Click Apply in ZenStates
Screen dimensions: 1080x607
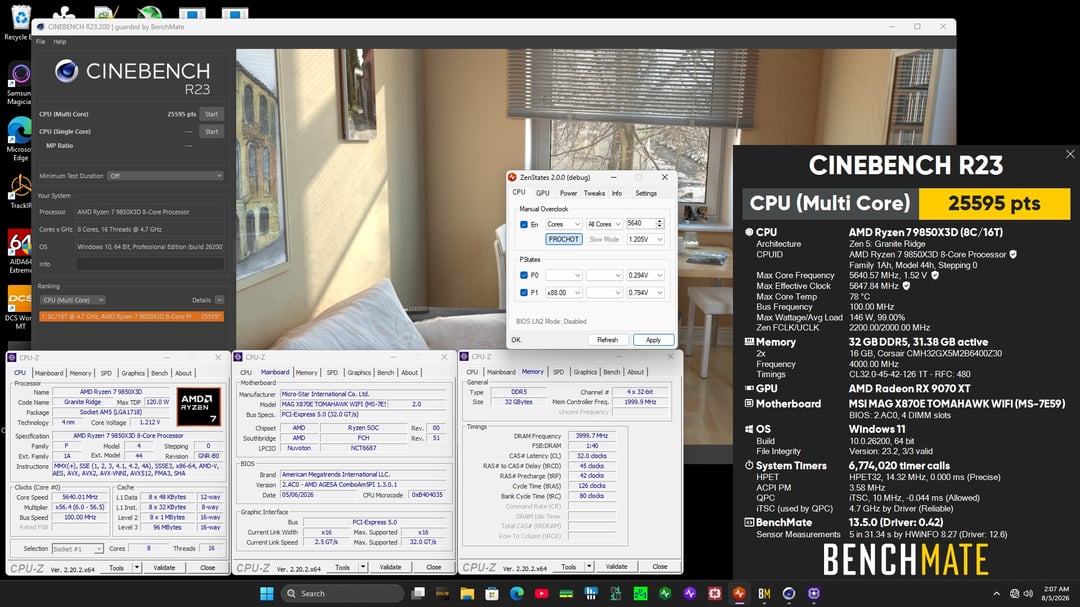653,340
